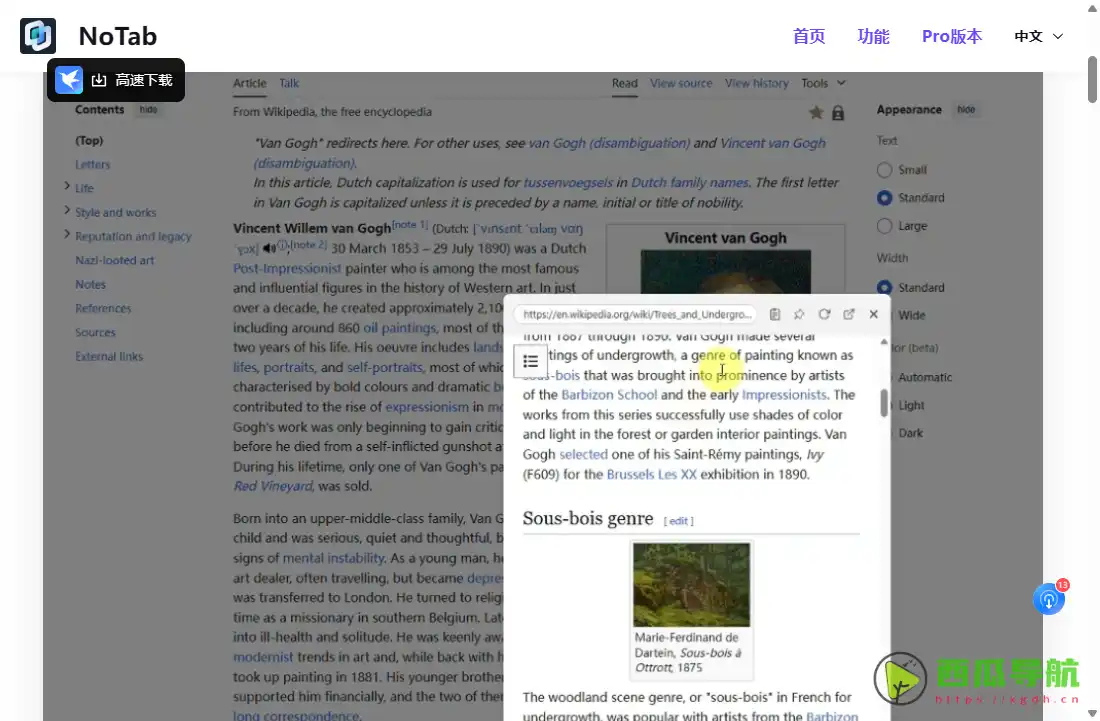Switch to the Talk tab
Screen dimensions: 1100x721
289,83
